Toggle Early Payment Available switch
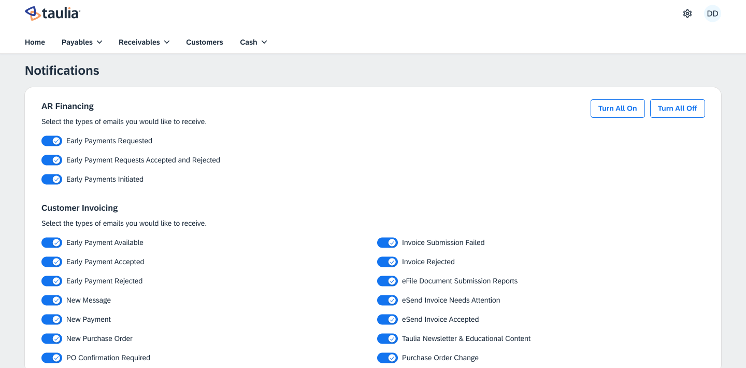 click(x=52, y=243)
